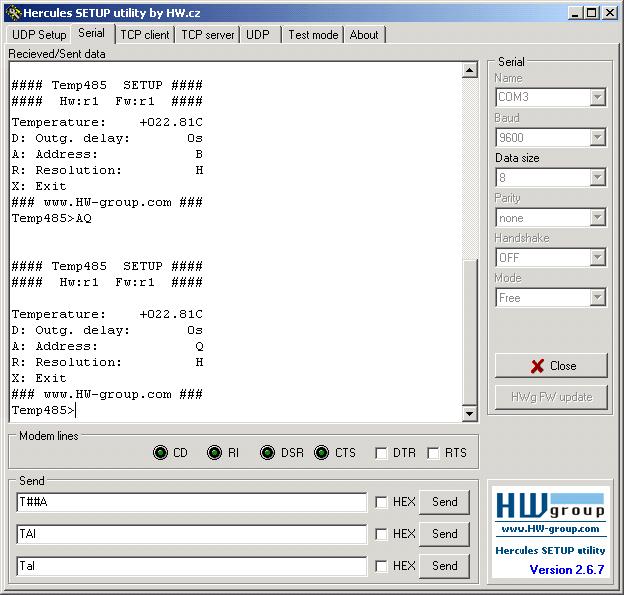Click the Temp485>AQ line in terminal
This screenshot has width=624, height=595.
coord(52,218)
